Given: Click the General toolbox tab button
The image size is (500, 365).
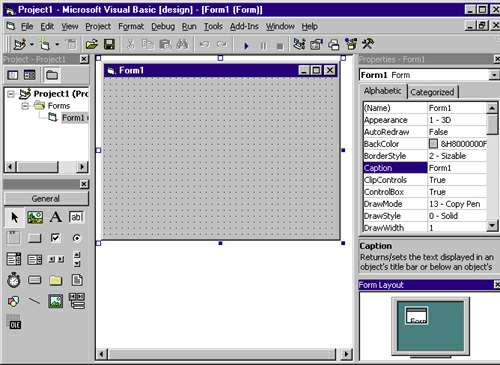Looking at the screenshot, I should click(x=46, y=199).
